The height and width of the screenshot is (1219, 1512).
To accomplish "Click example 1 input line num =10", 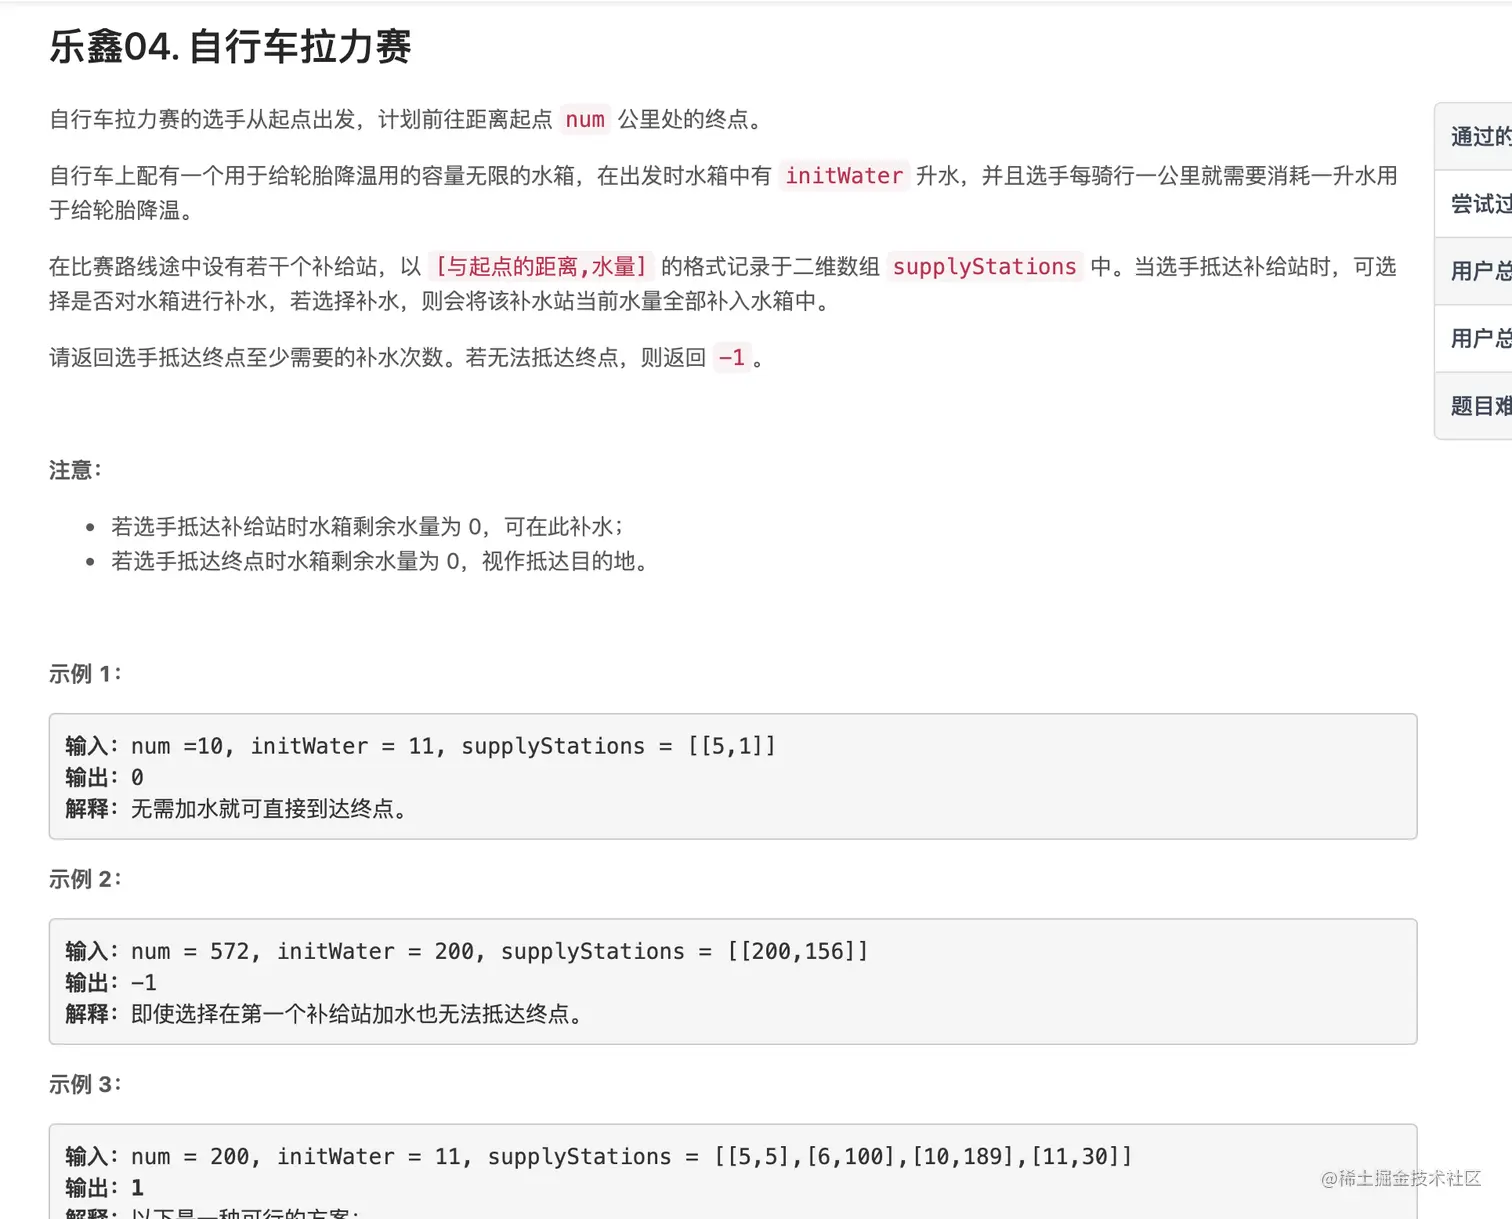I will 420,746.
